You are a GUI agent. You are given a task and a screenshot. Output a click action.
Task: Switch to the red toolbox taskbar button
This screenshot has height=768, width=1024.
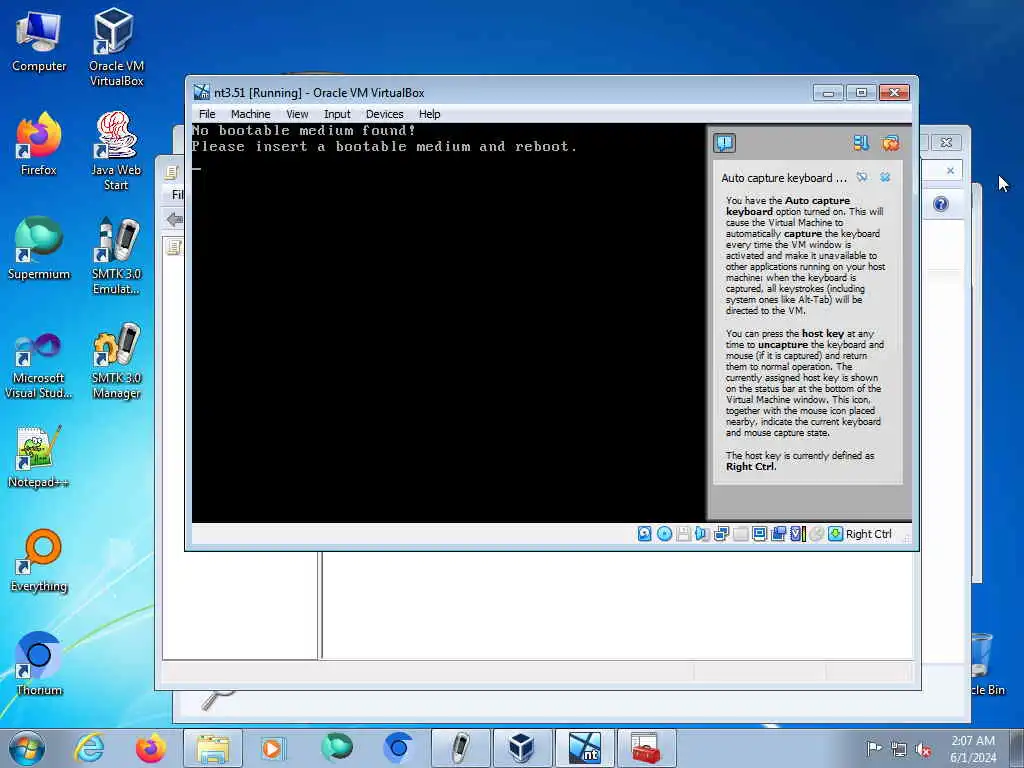[x=646, y=748]
